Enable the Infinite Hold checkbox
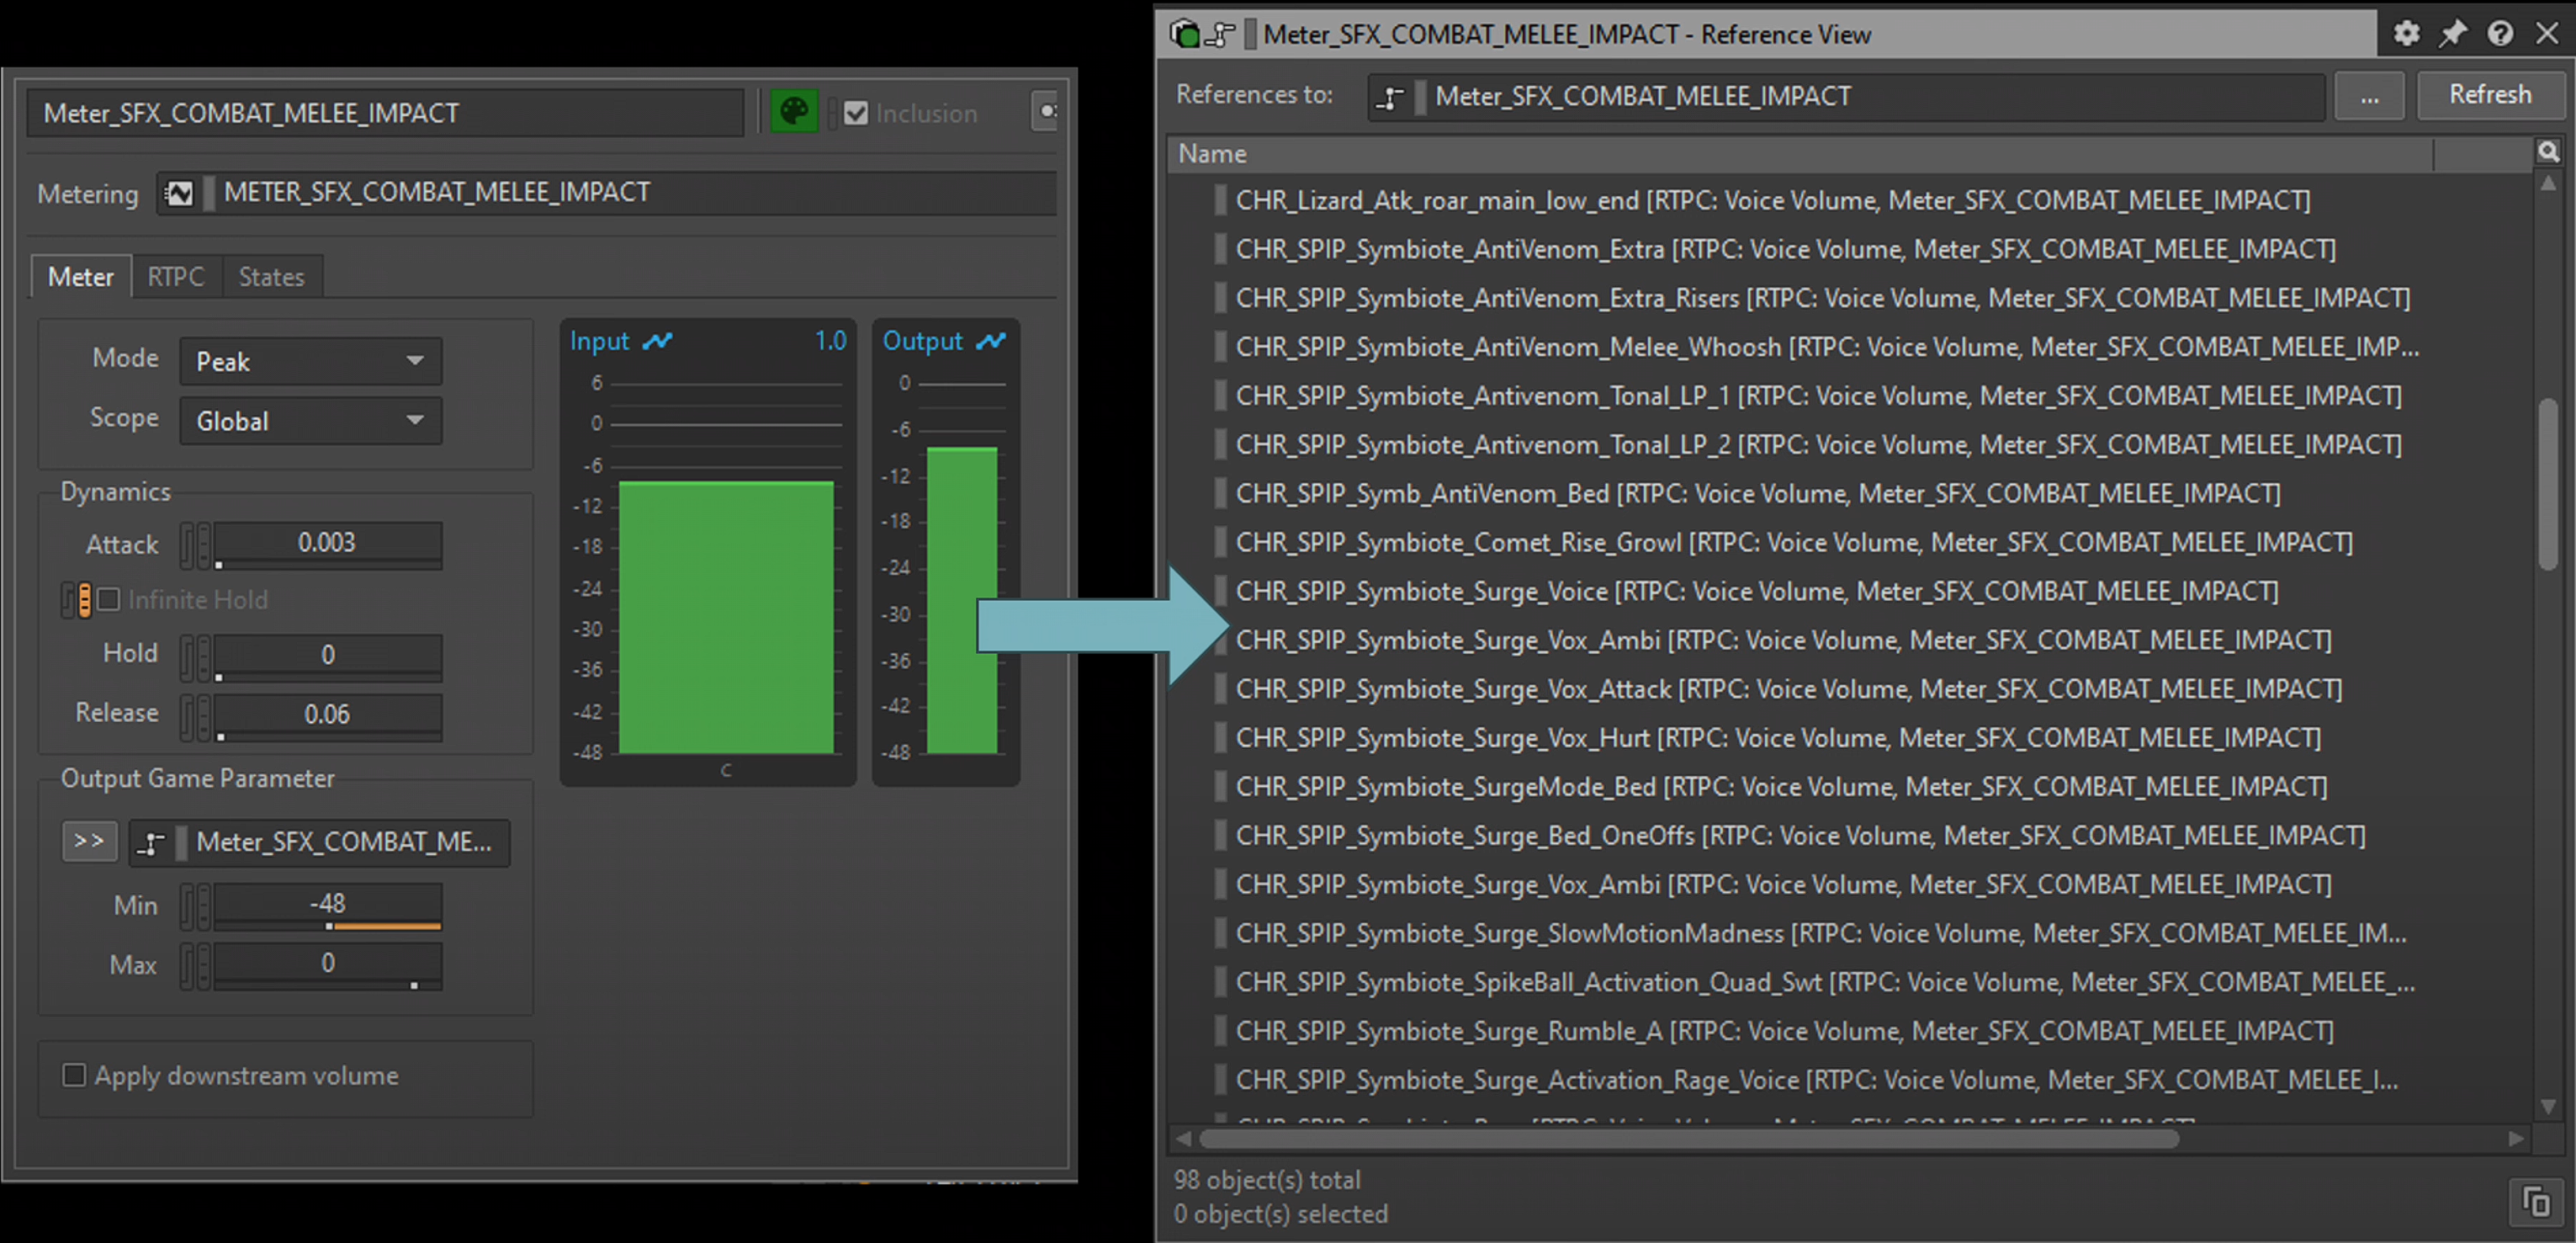Image resolution: width=2576 pixels, height=1243 pixels. click(x=110, y=599)
